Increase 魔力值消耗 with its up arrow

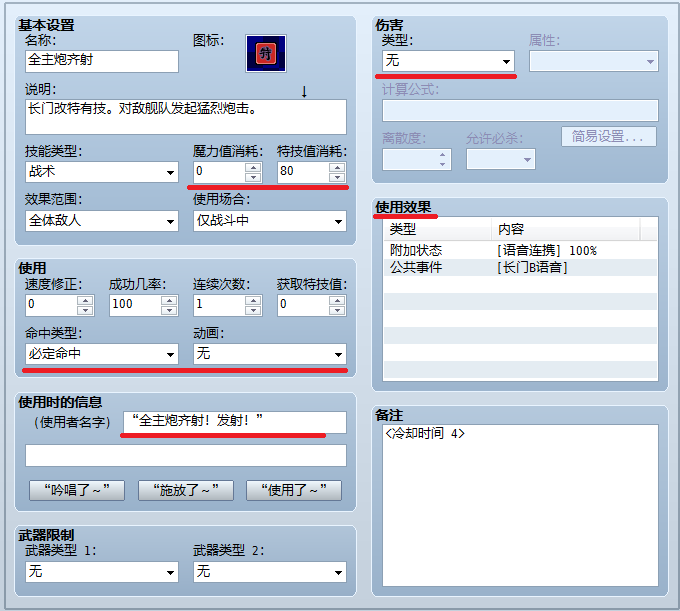253,167
